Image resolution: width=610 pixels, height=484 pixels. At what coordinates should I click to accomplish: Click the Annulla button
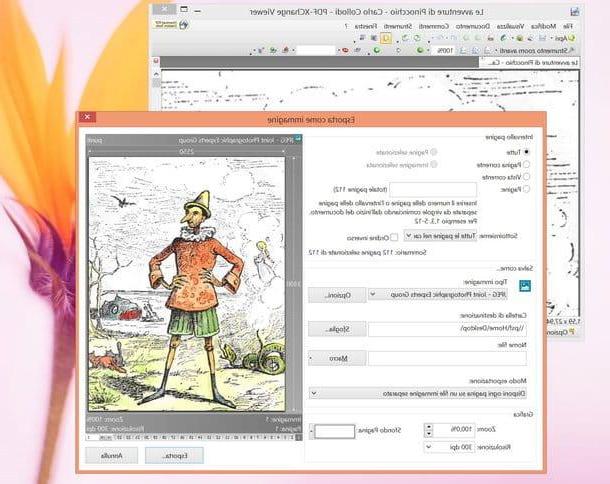tap(112, 455)
